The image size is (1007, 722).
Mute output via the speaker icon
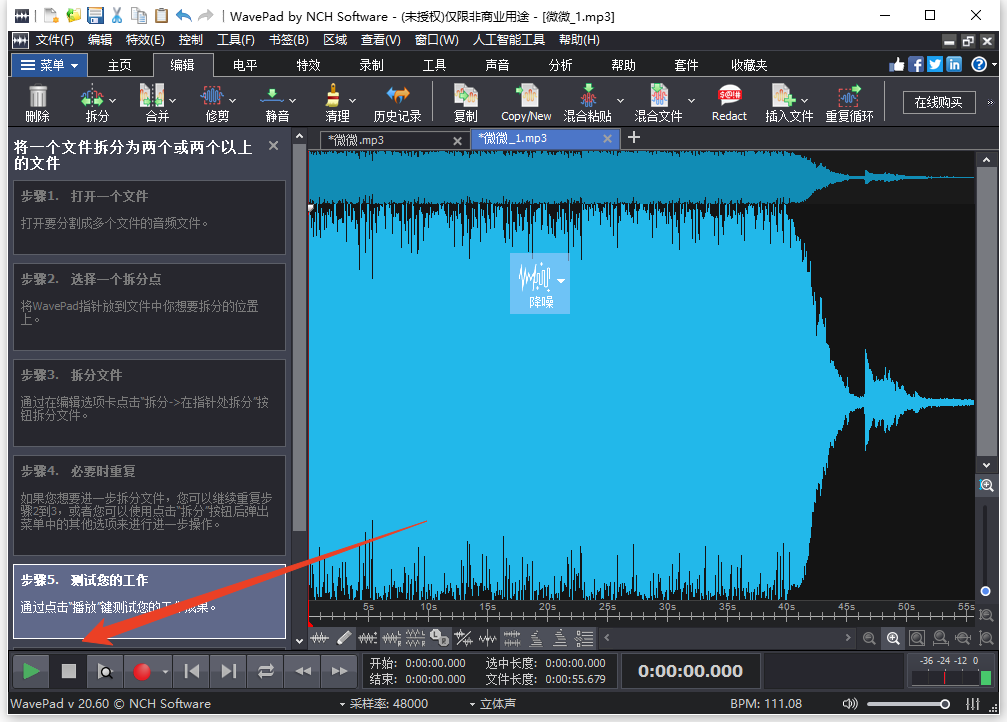849,704
